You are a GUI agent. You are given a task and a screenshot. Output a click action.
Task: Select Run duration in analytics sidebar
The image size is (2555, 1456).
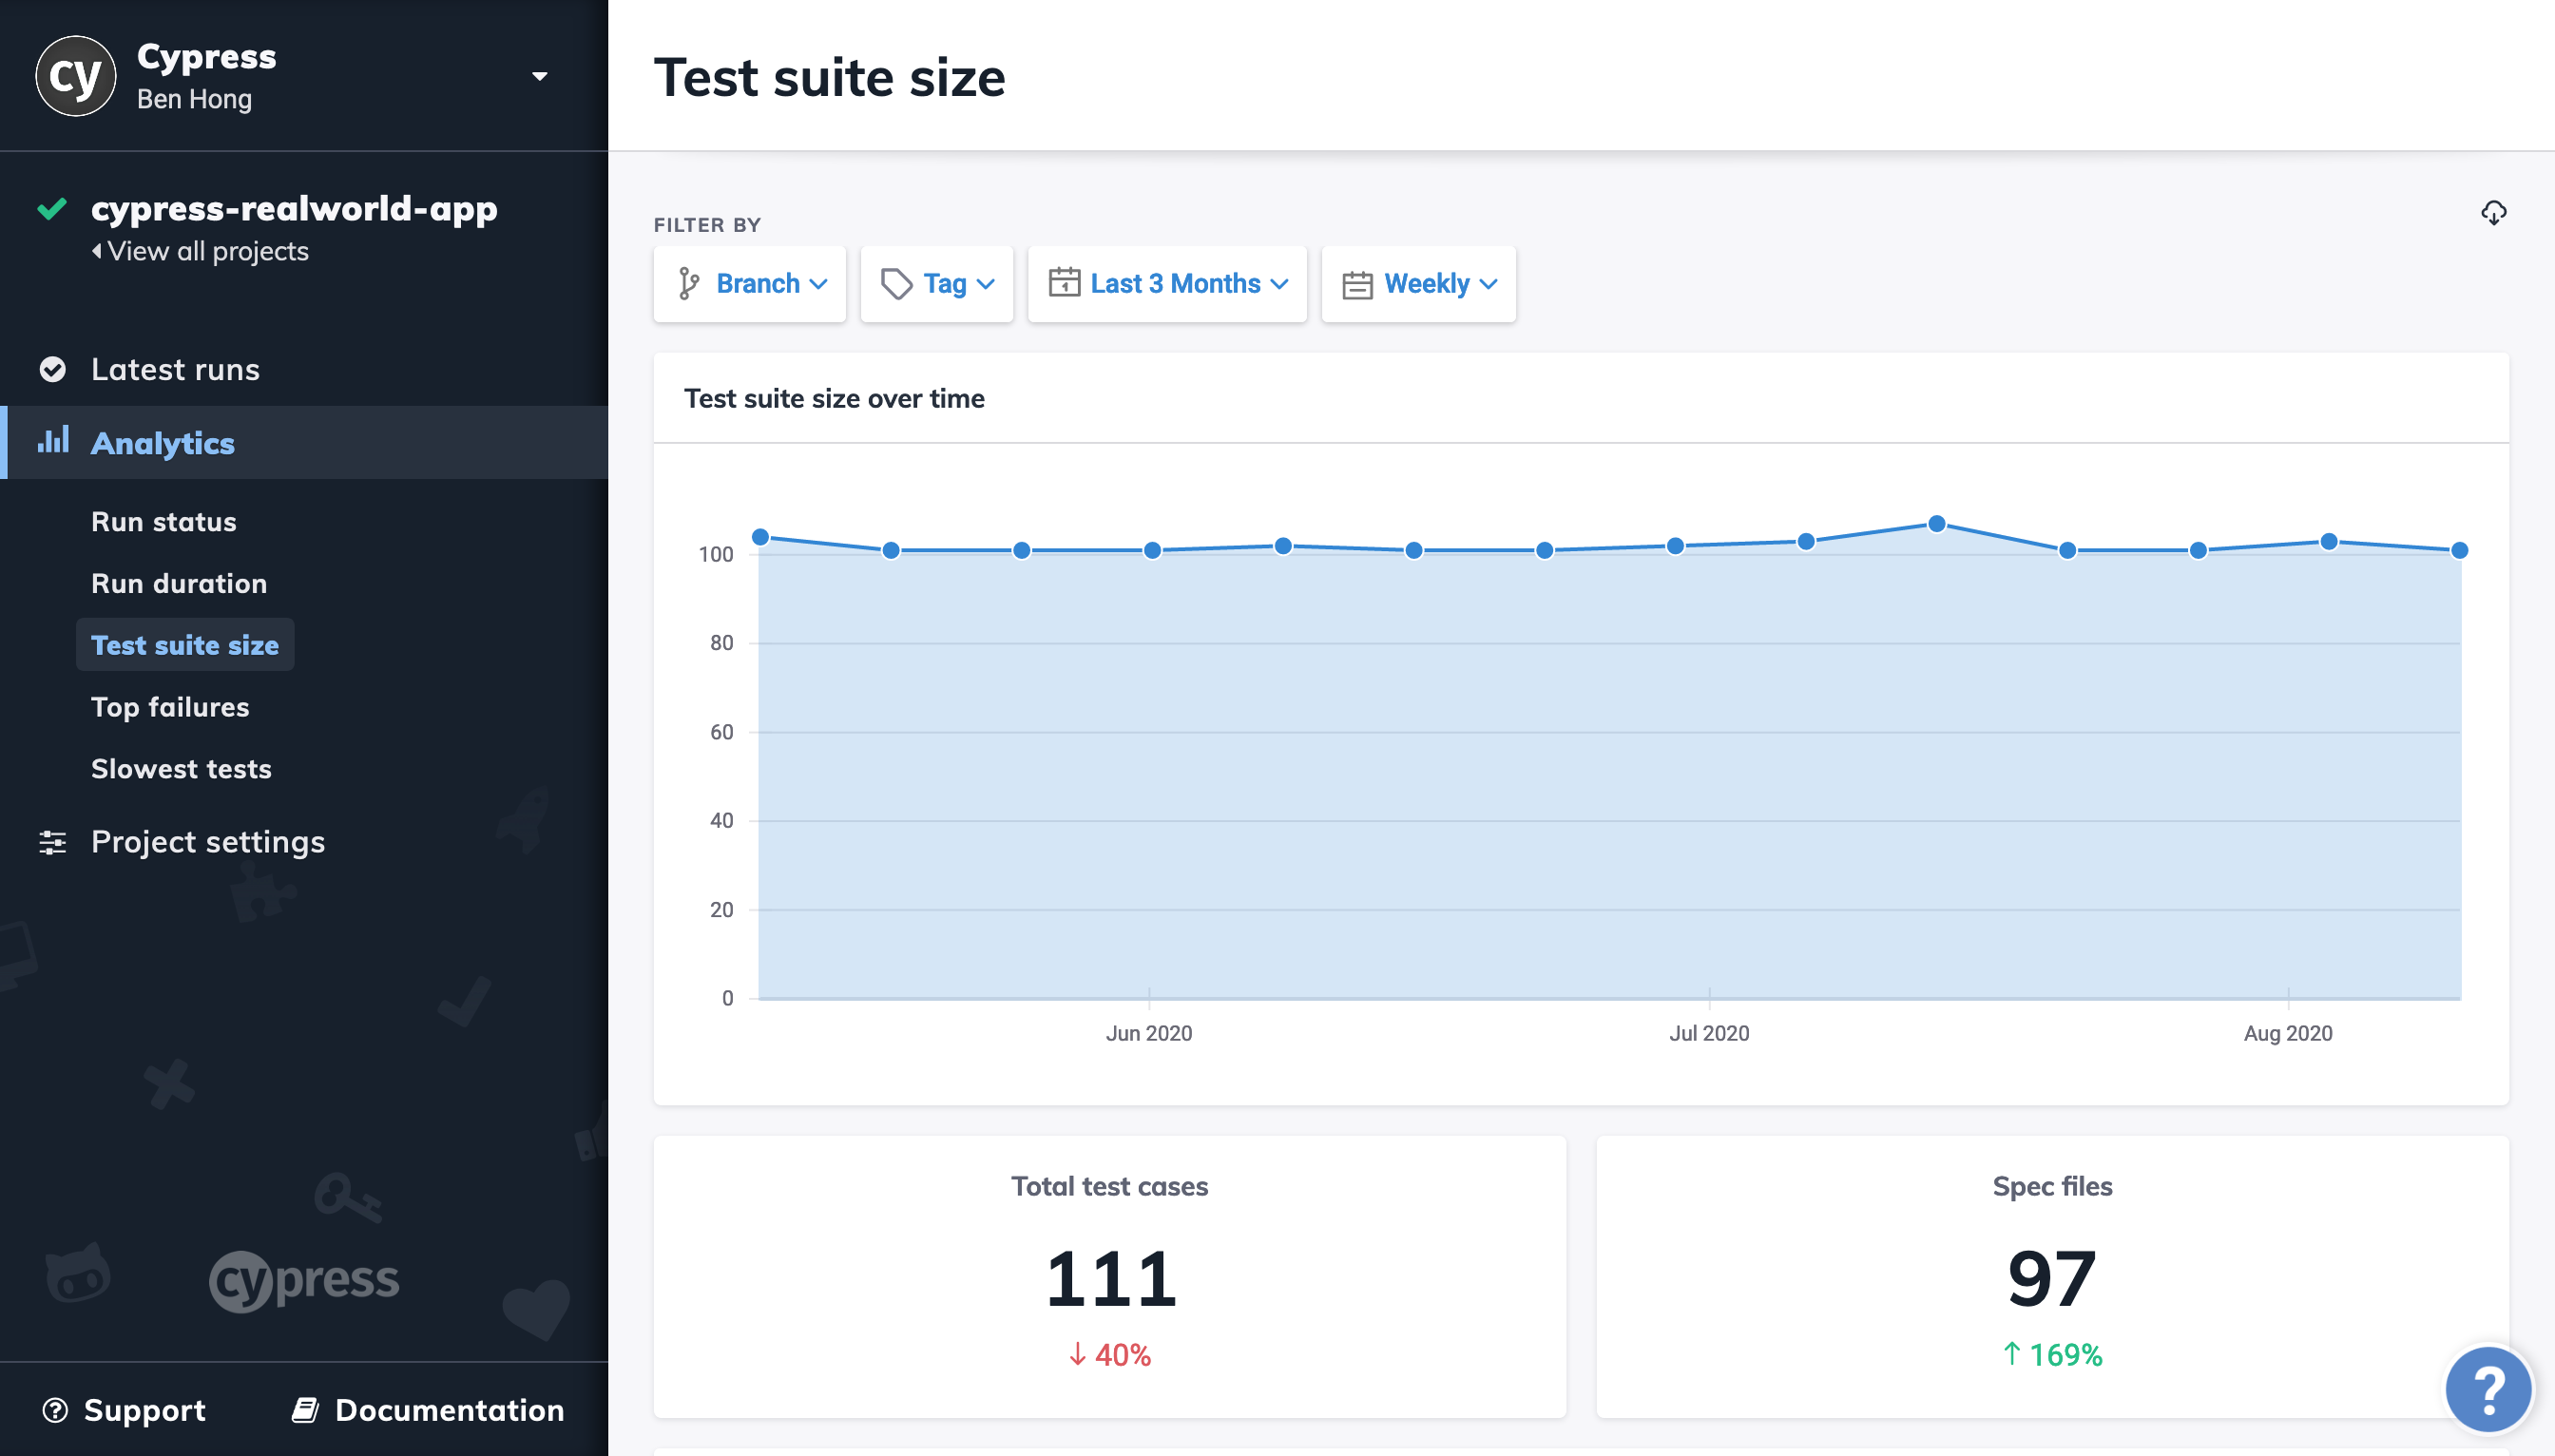179,583
